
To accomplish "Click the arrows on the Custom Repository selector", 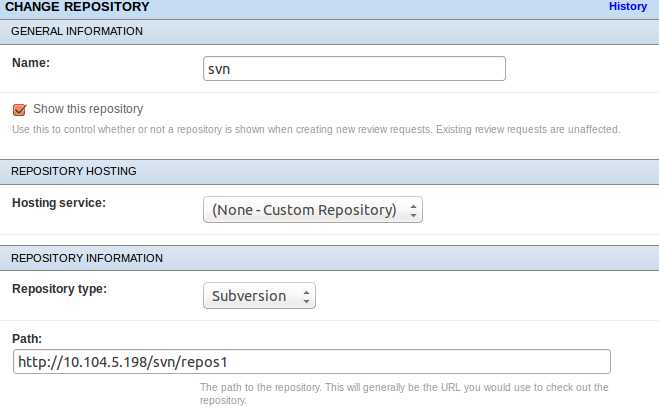I will [x=414, y=210].
